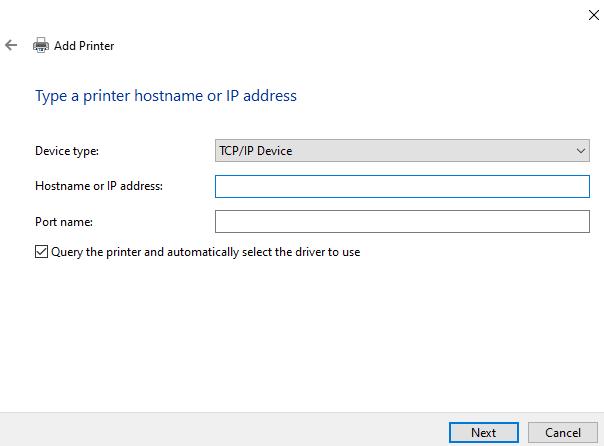Uncheck the Query the printer checkbox
604x446 pixels.
point(41,252)
